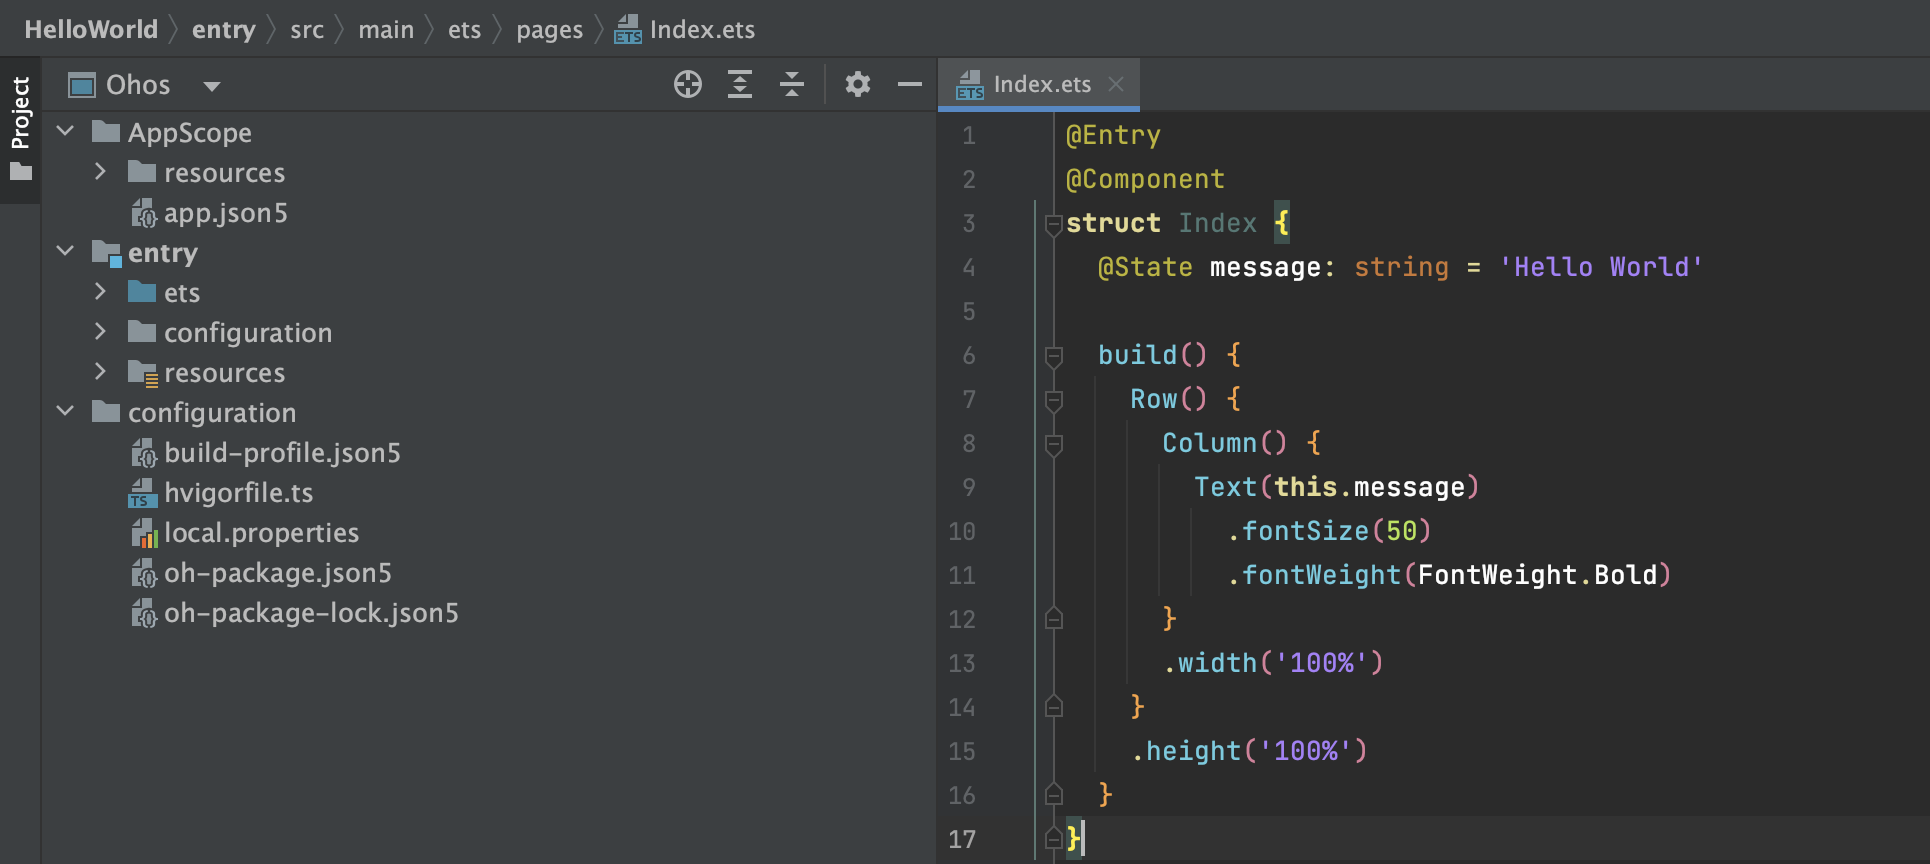Click the @Component decorator on line 2

coord(1145,179)
